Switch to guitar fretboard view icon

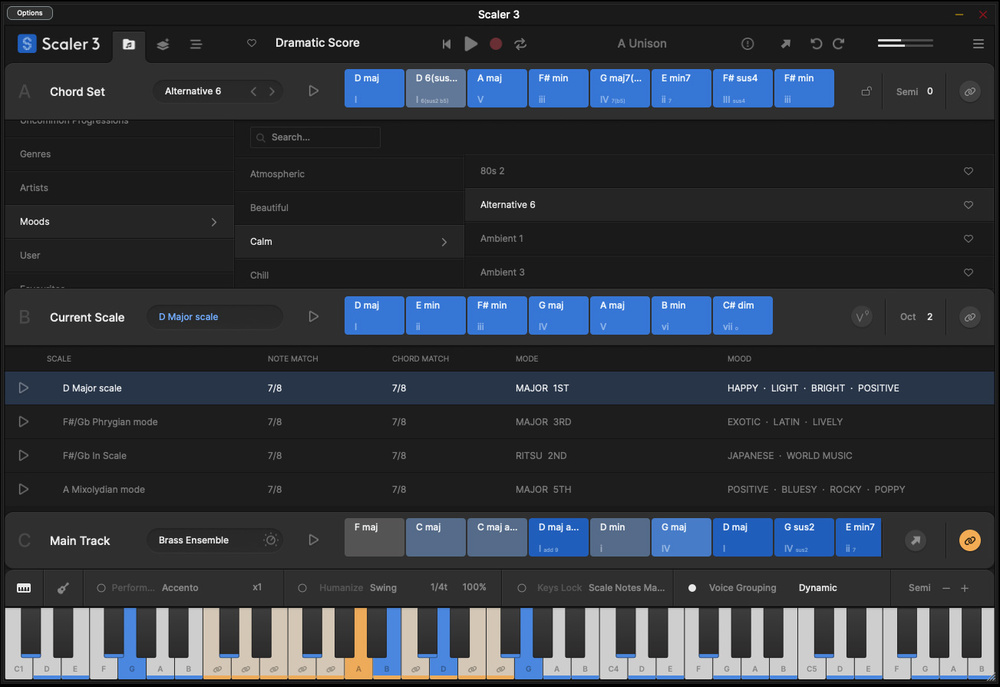61,588
